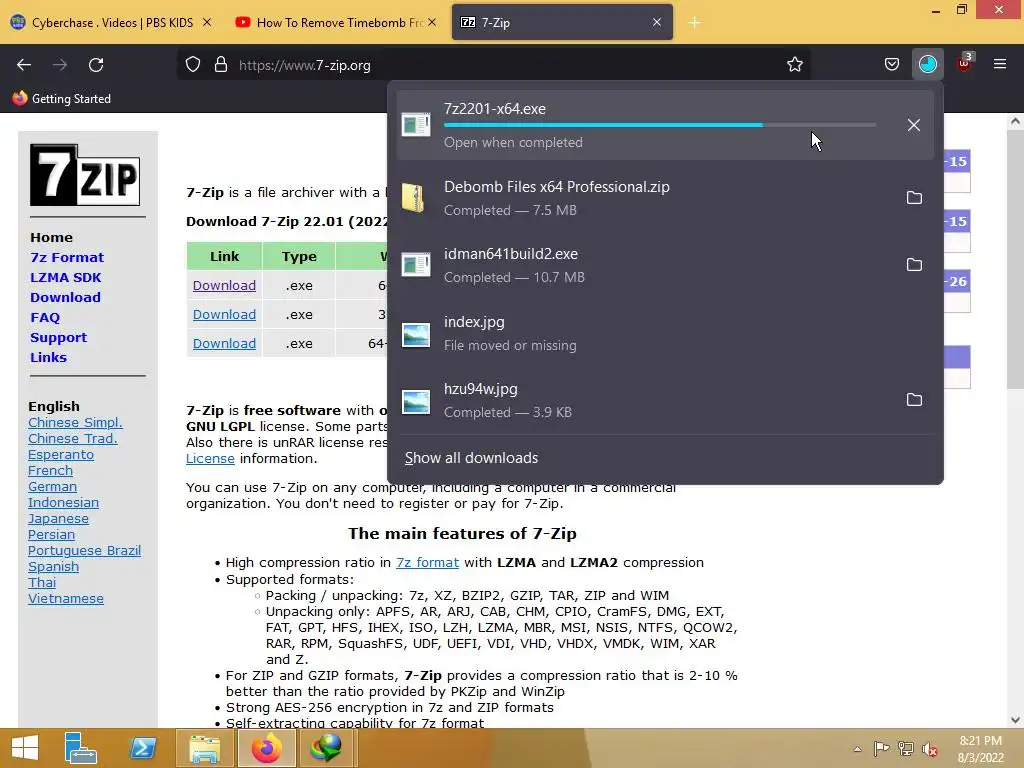The image size is (1024, 768).
Task: Open the Firefox hamburger application menu
Action: pos(1000,64)
